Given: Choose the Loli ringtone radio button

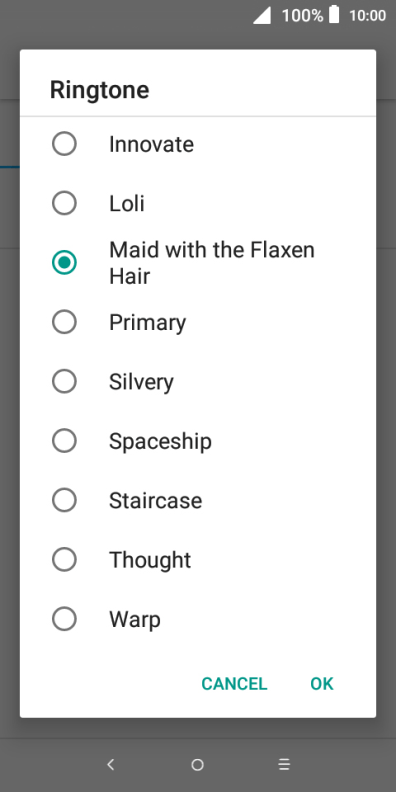Looking at the screenshot, I should [x=64, y=204].
